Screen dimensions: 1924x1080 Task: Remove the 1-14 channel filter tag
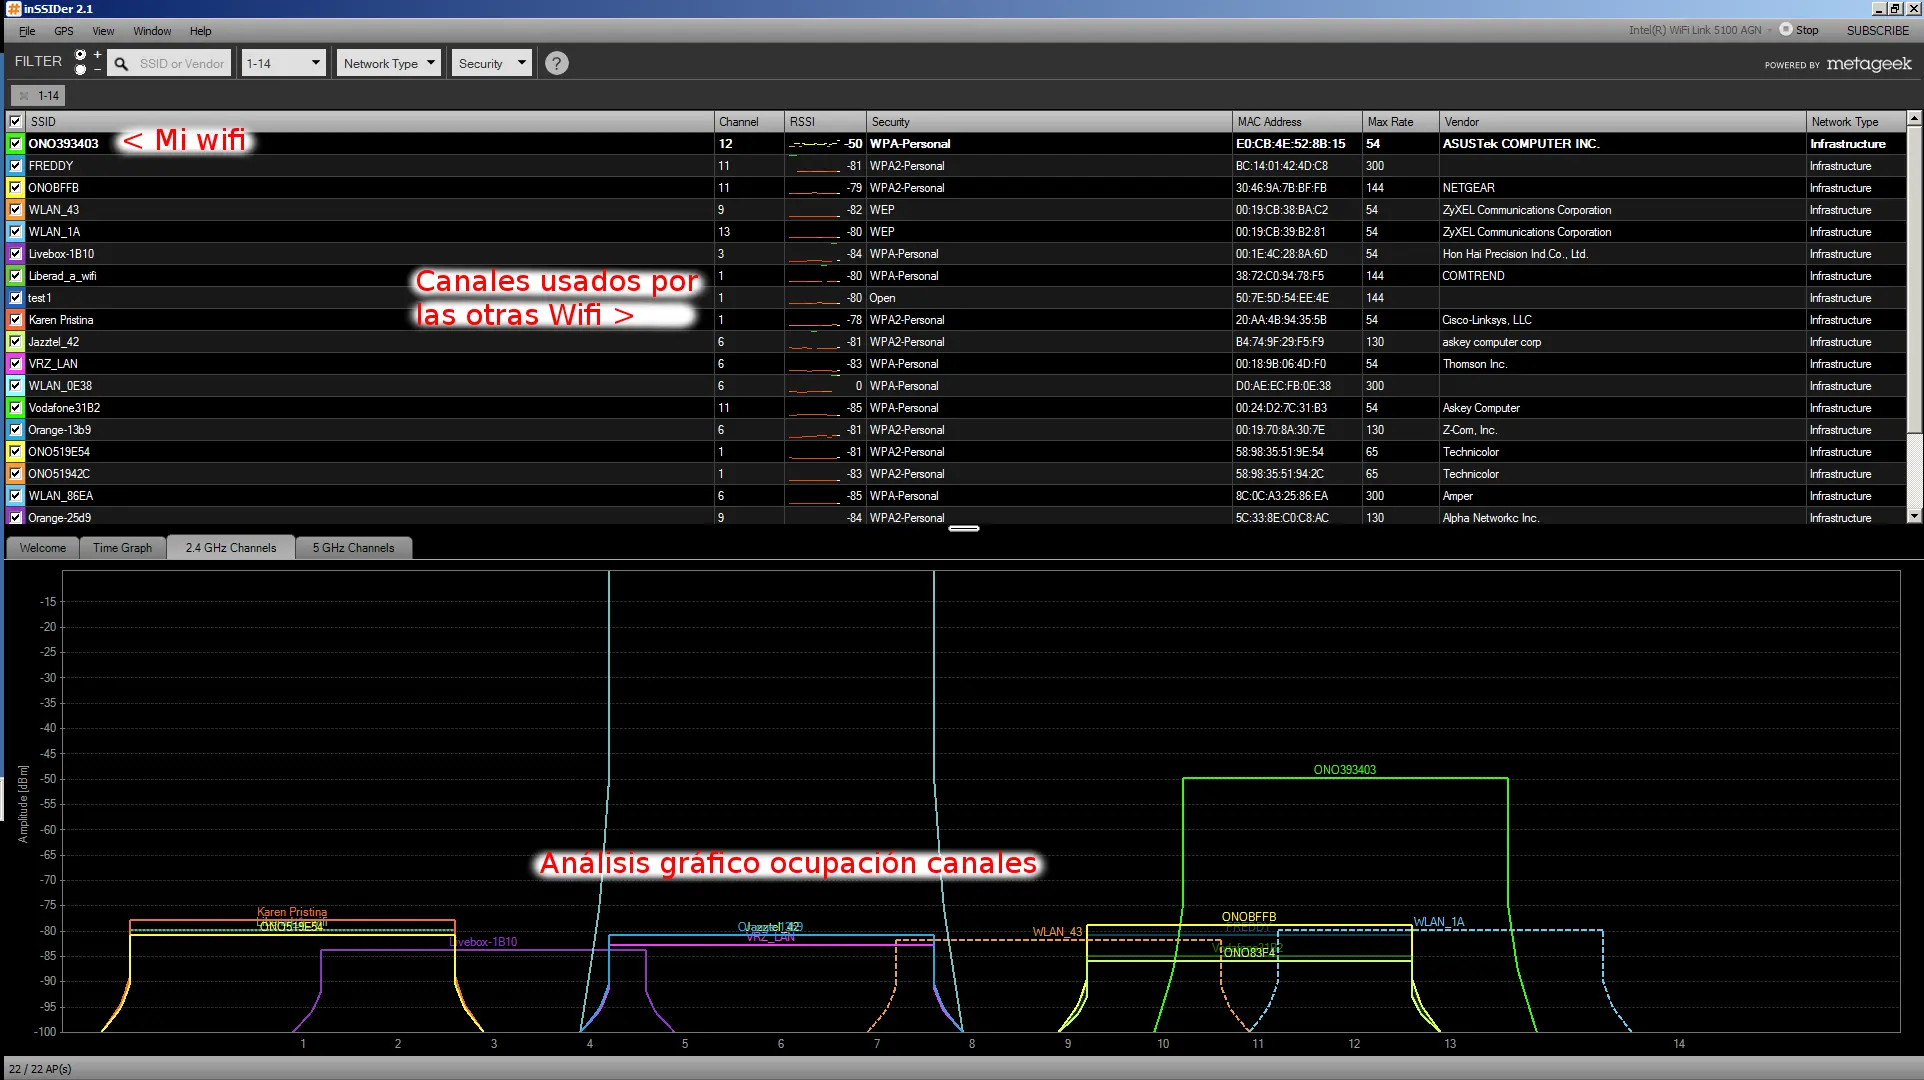[24, 96]
